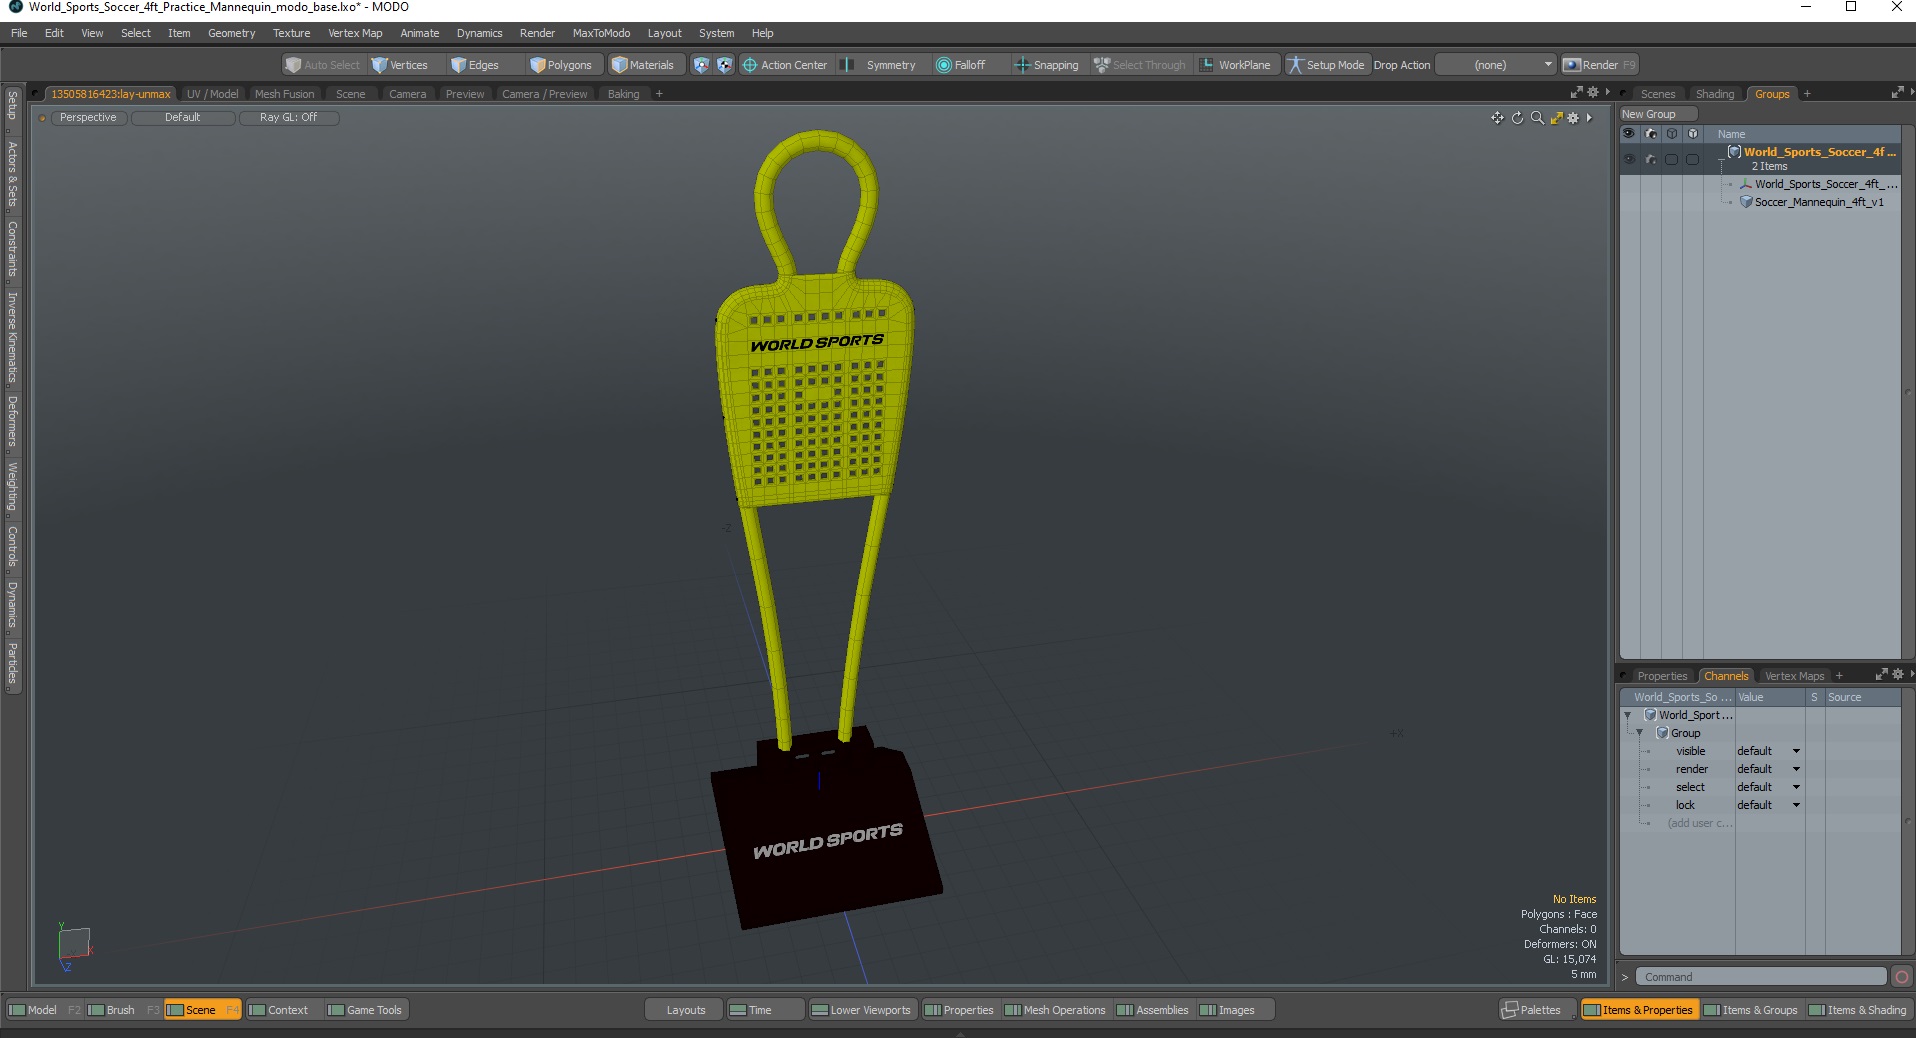The image size is (1916, 1038).
Task: Switch to Items & Shading layout
Action: tap(1858, 1010)
